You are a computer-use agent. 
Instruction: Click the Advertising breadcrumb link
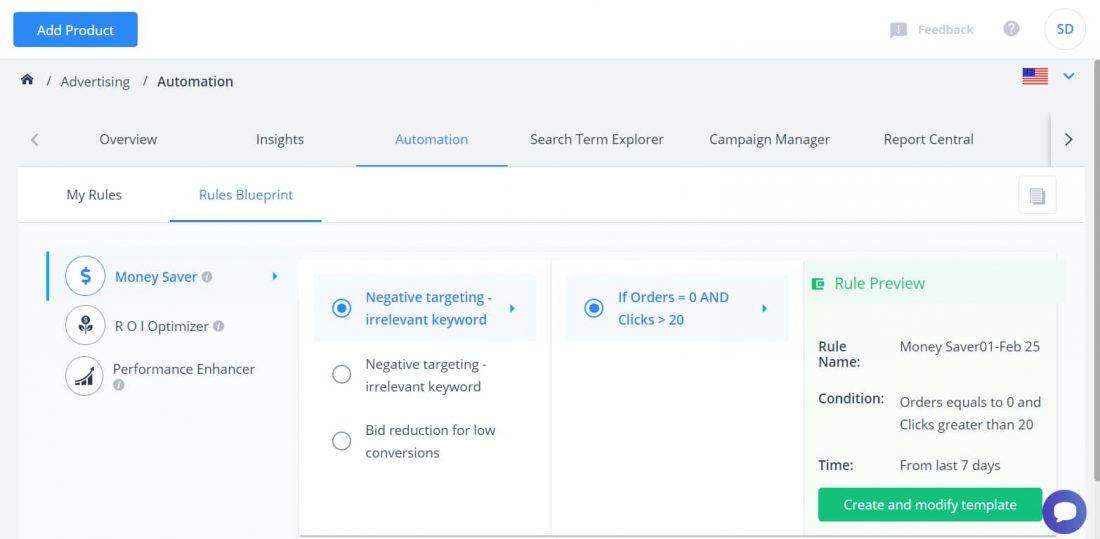click(x=95, y=82)
